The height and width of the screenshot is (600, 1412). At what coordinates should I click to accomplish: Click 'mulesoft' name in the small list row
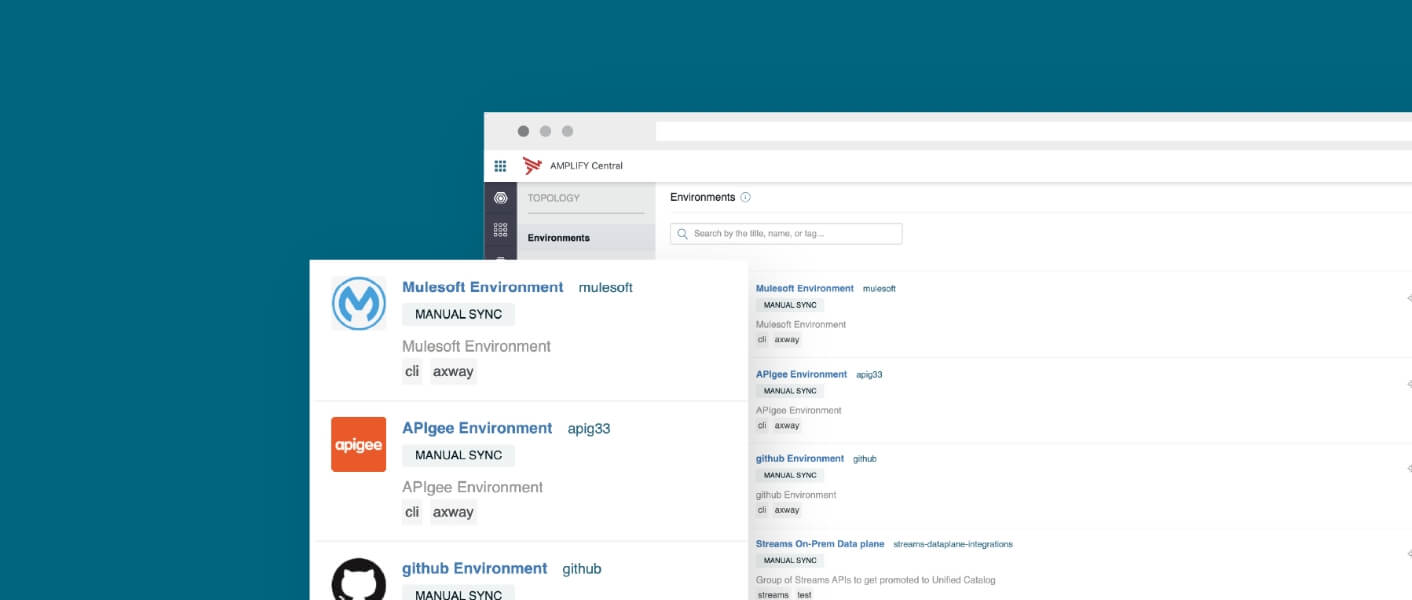click(x=879, y=288)
